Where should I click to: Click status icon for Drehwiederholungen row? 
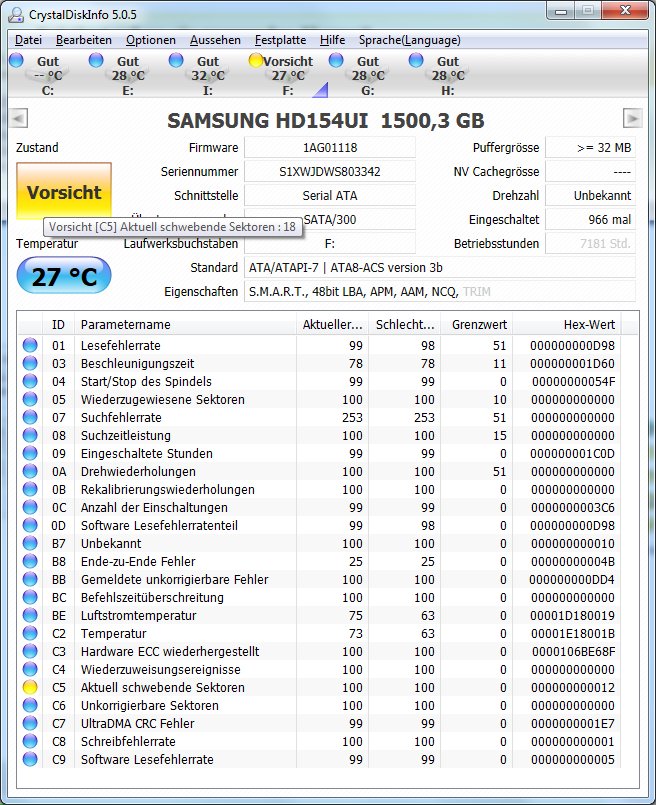[30, 471]
